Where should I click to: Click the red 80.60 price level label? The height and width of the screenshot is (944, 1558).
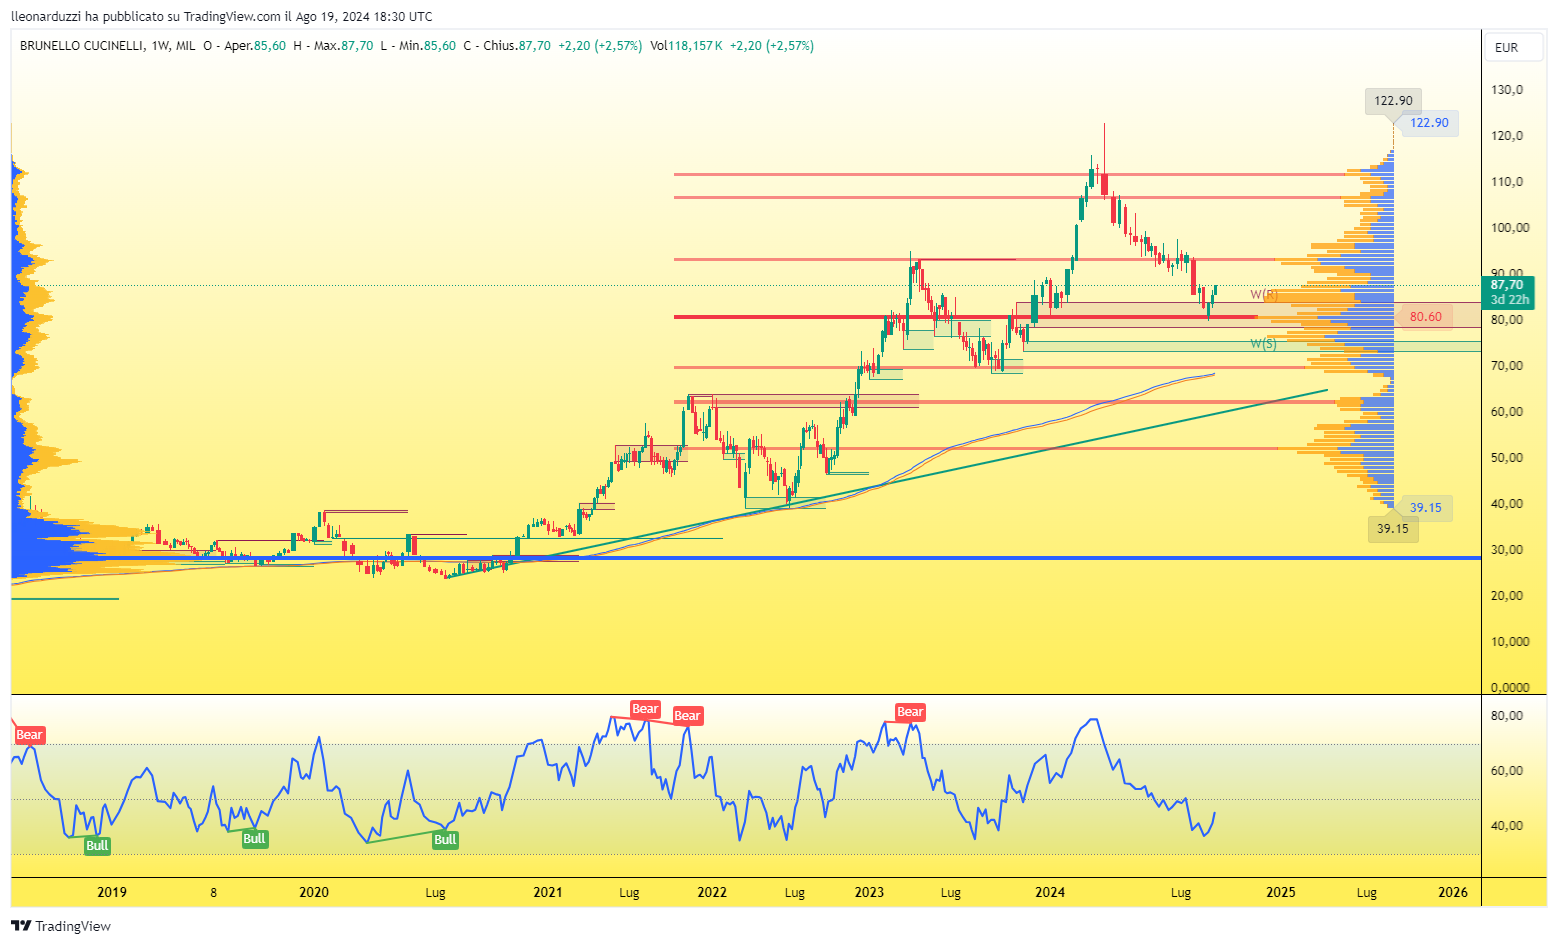(x=1425, y=317)
